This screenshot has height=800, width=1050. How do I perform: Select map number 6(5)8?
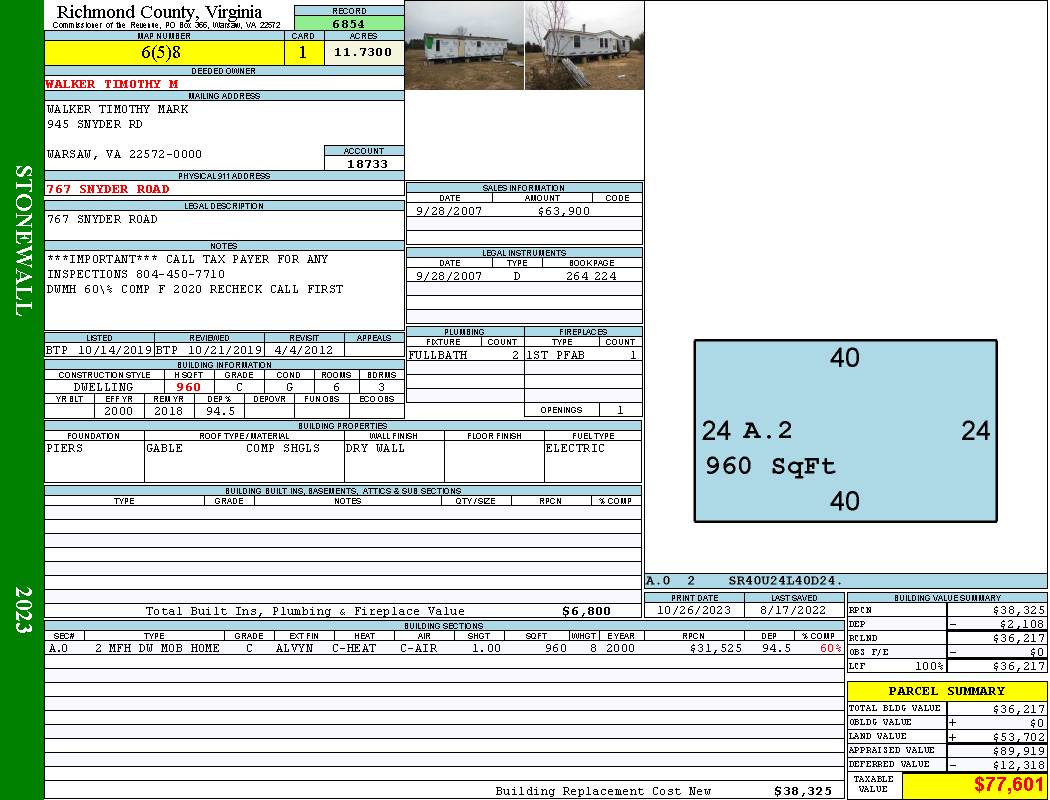(161, 52)
